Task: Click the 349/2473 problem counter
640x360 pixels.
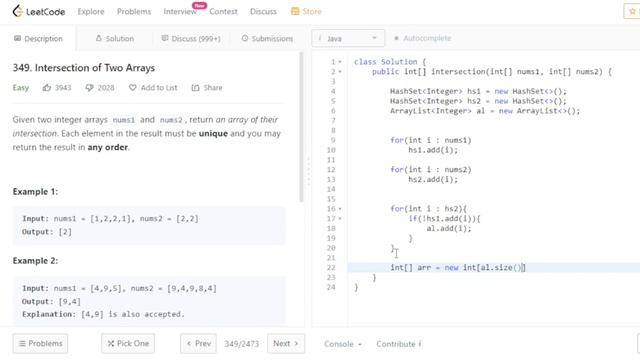Action: pyautogui.click(x=242, y=344)
